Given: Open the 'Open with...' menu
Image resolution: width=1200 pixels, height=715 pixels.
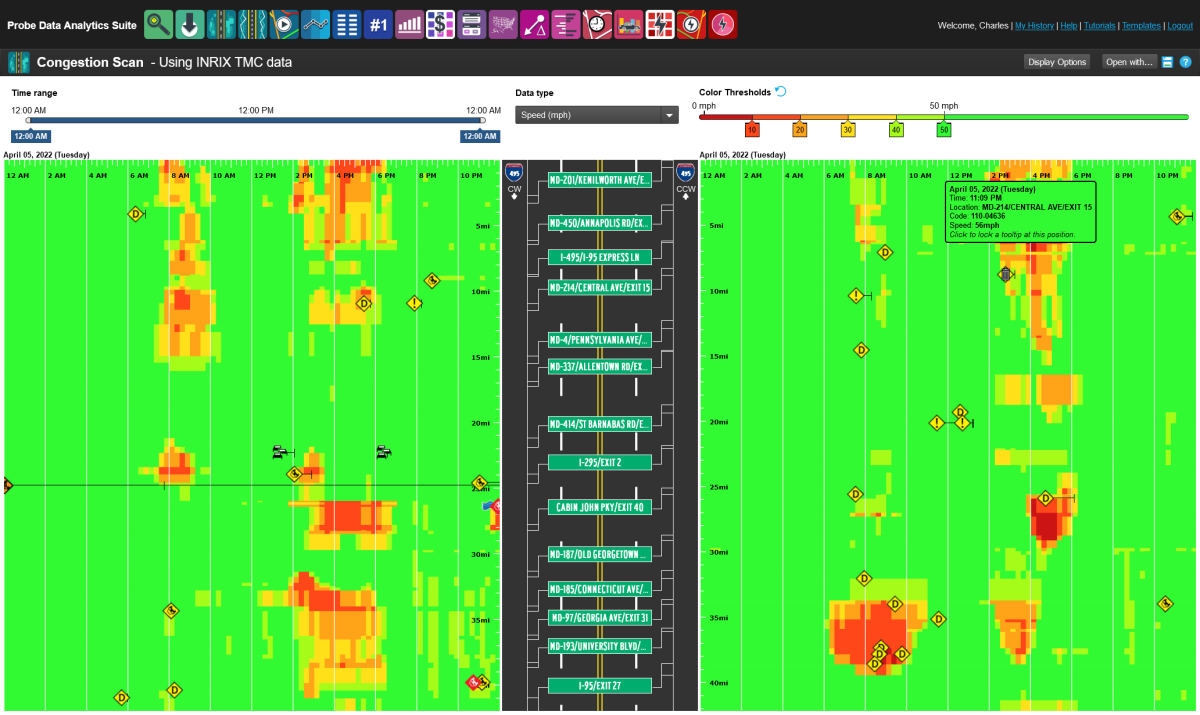Looking at the screenshot, I should [1128, 61].
